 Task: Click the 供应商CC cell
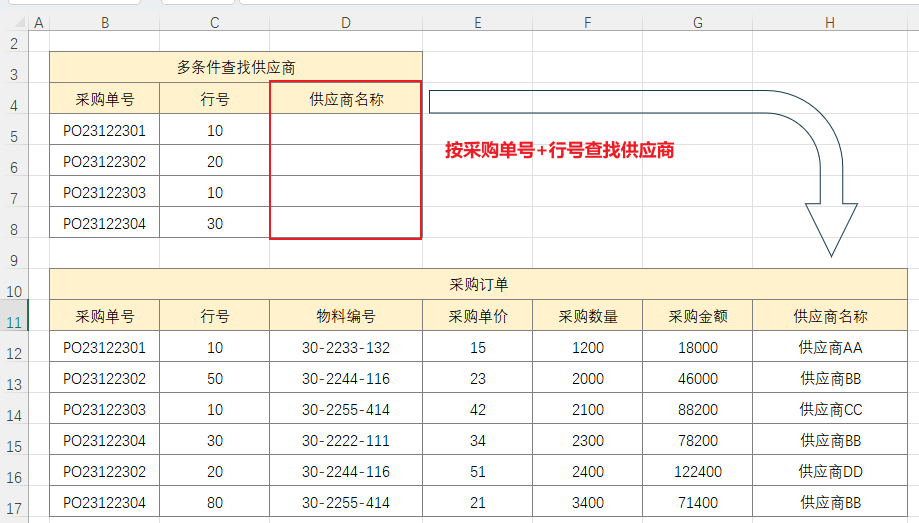(x=830, y=409)
